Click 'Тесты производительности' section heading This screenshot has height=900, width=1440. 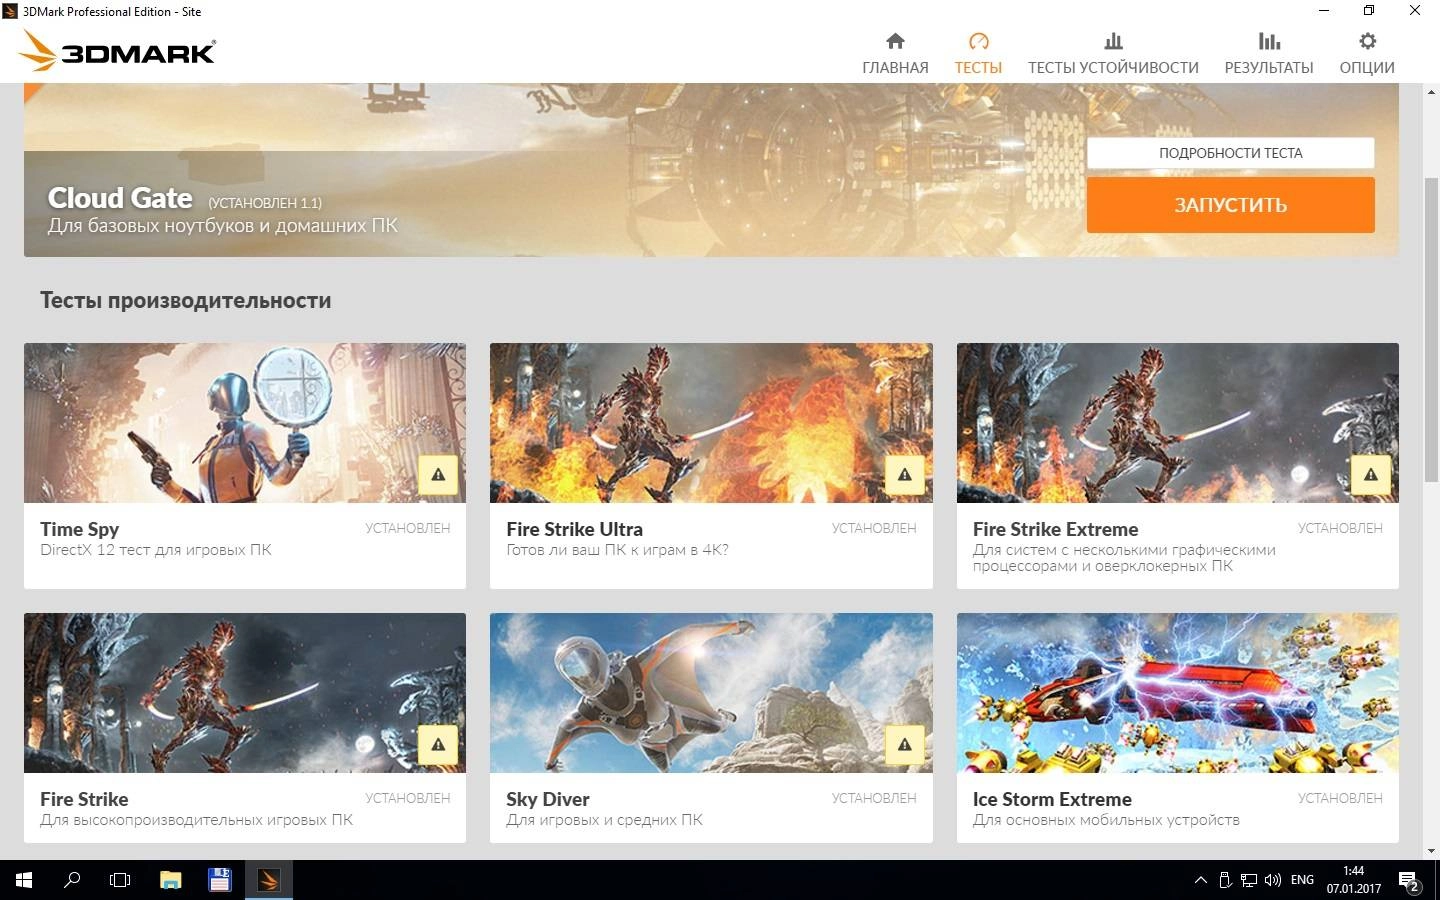click(x=185, y=301)
